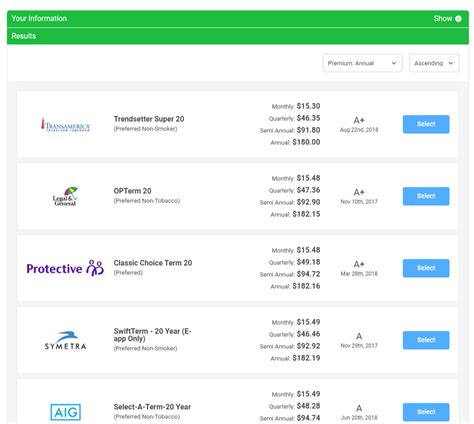Click Transamerica's A+ rating
The image size is (474, 424).
pyautogui.click(x=359, y=120)
